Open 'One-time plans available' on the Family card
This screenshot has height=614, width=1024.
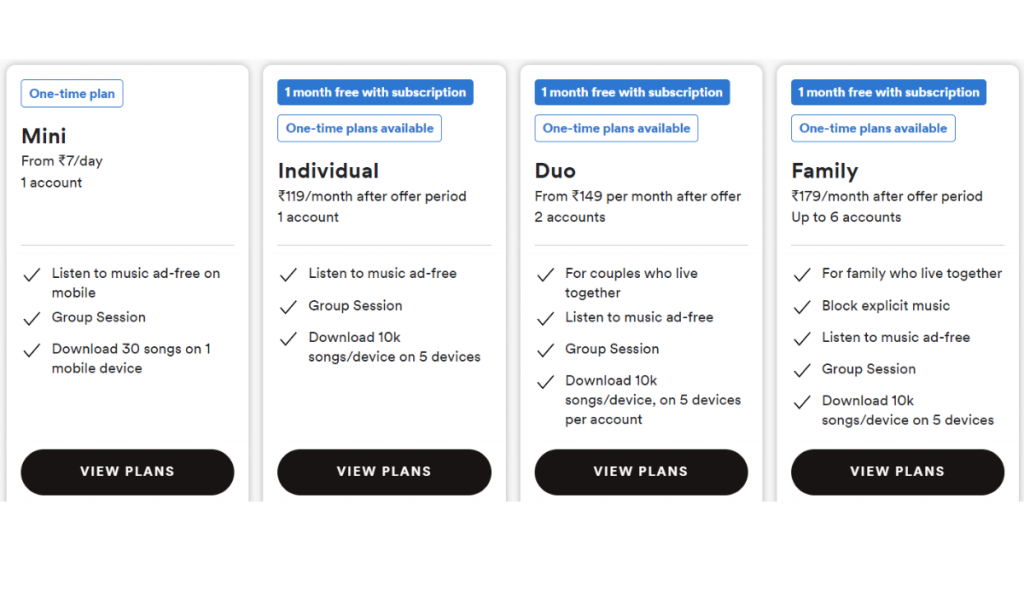872,128
